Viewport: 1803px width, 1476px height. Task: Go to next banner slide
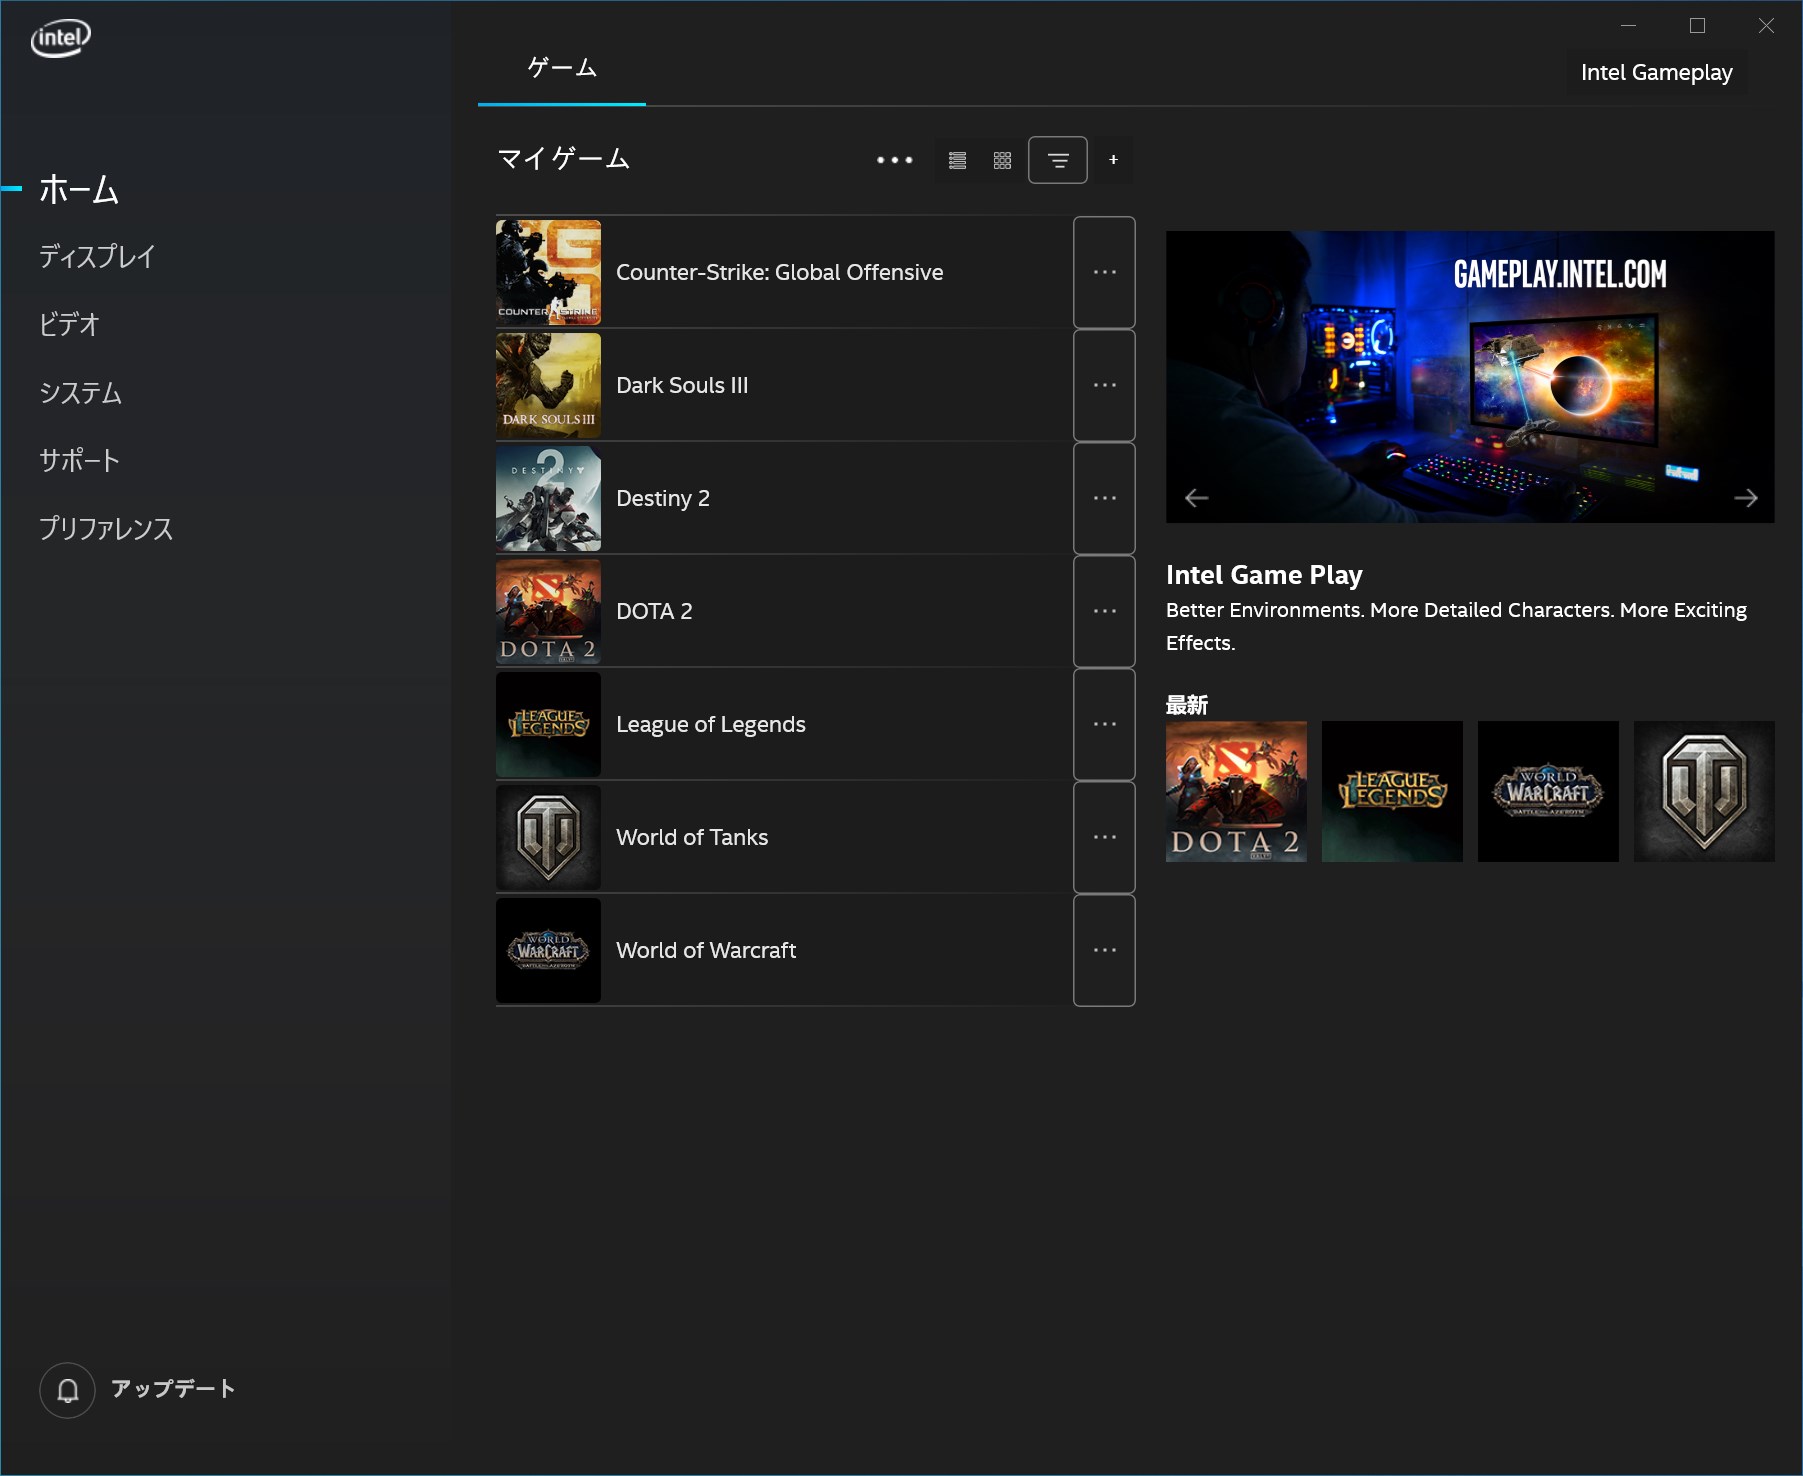(1746, 497)
